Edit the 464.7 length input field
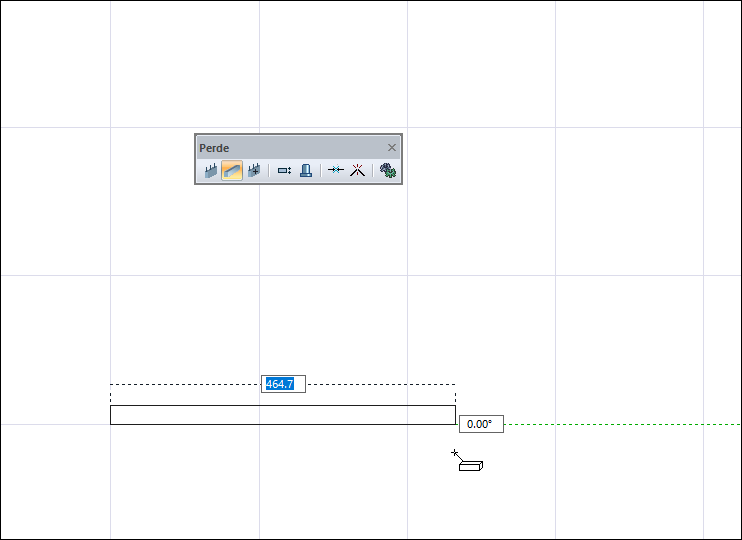The image size is (742, 540). (x=283, y=384)
